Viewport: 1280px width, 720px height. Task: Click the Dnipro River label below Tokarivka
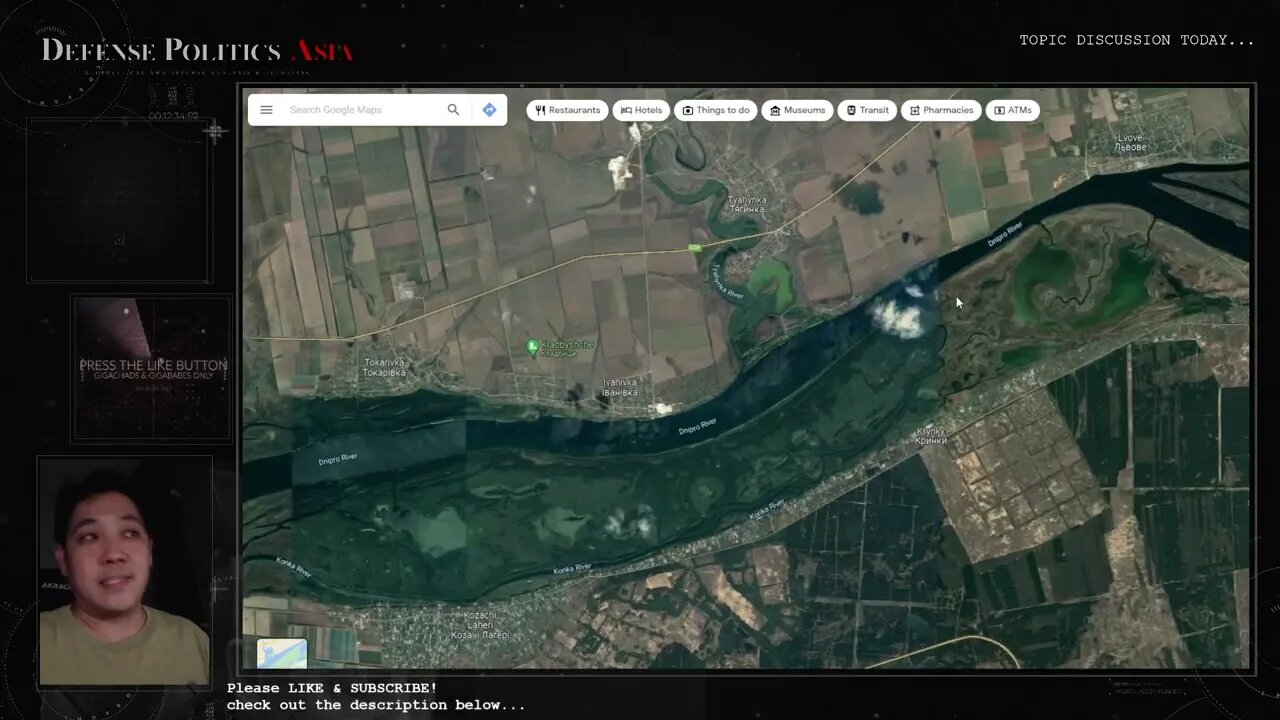click(x=338, y=458)
